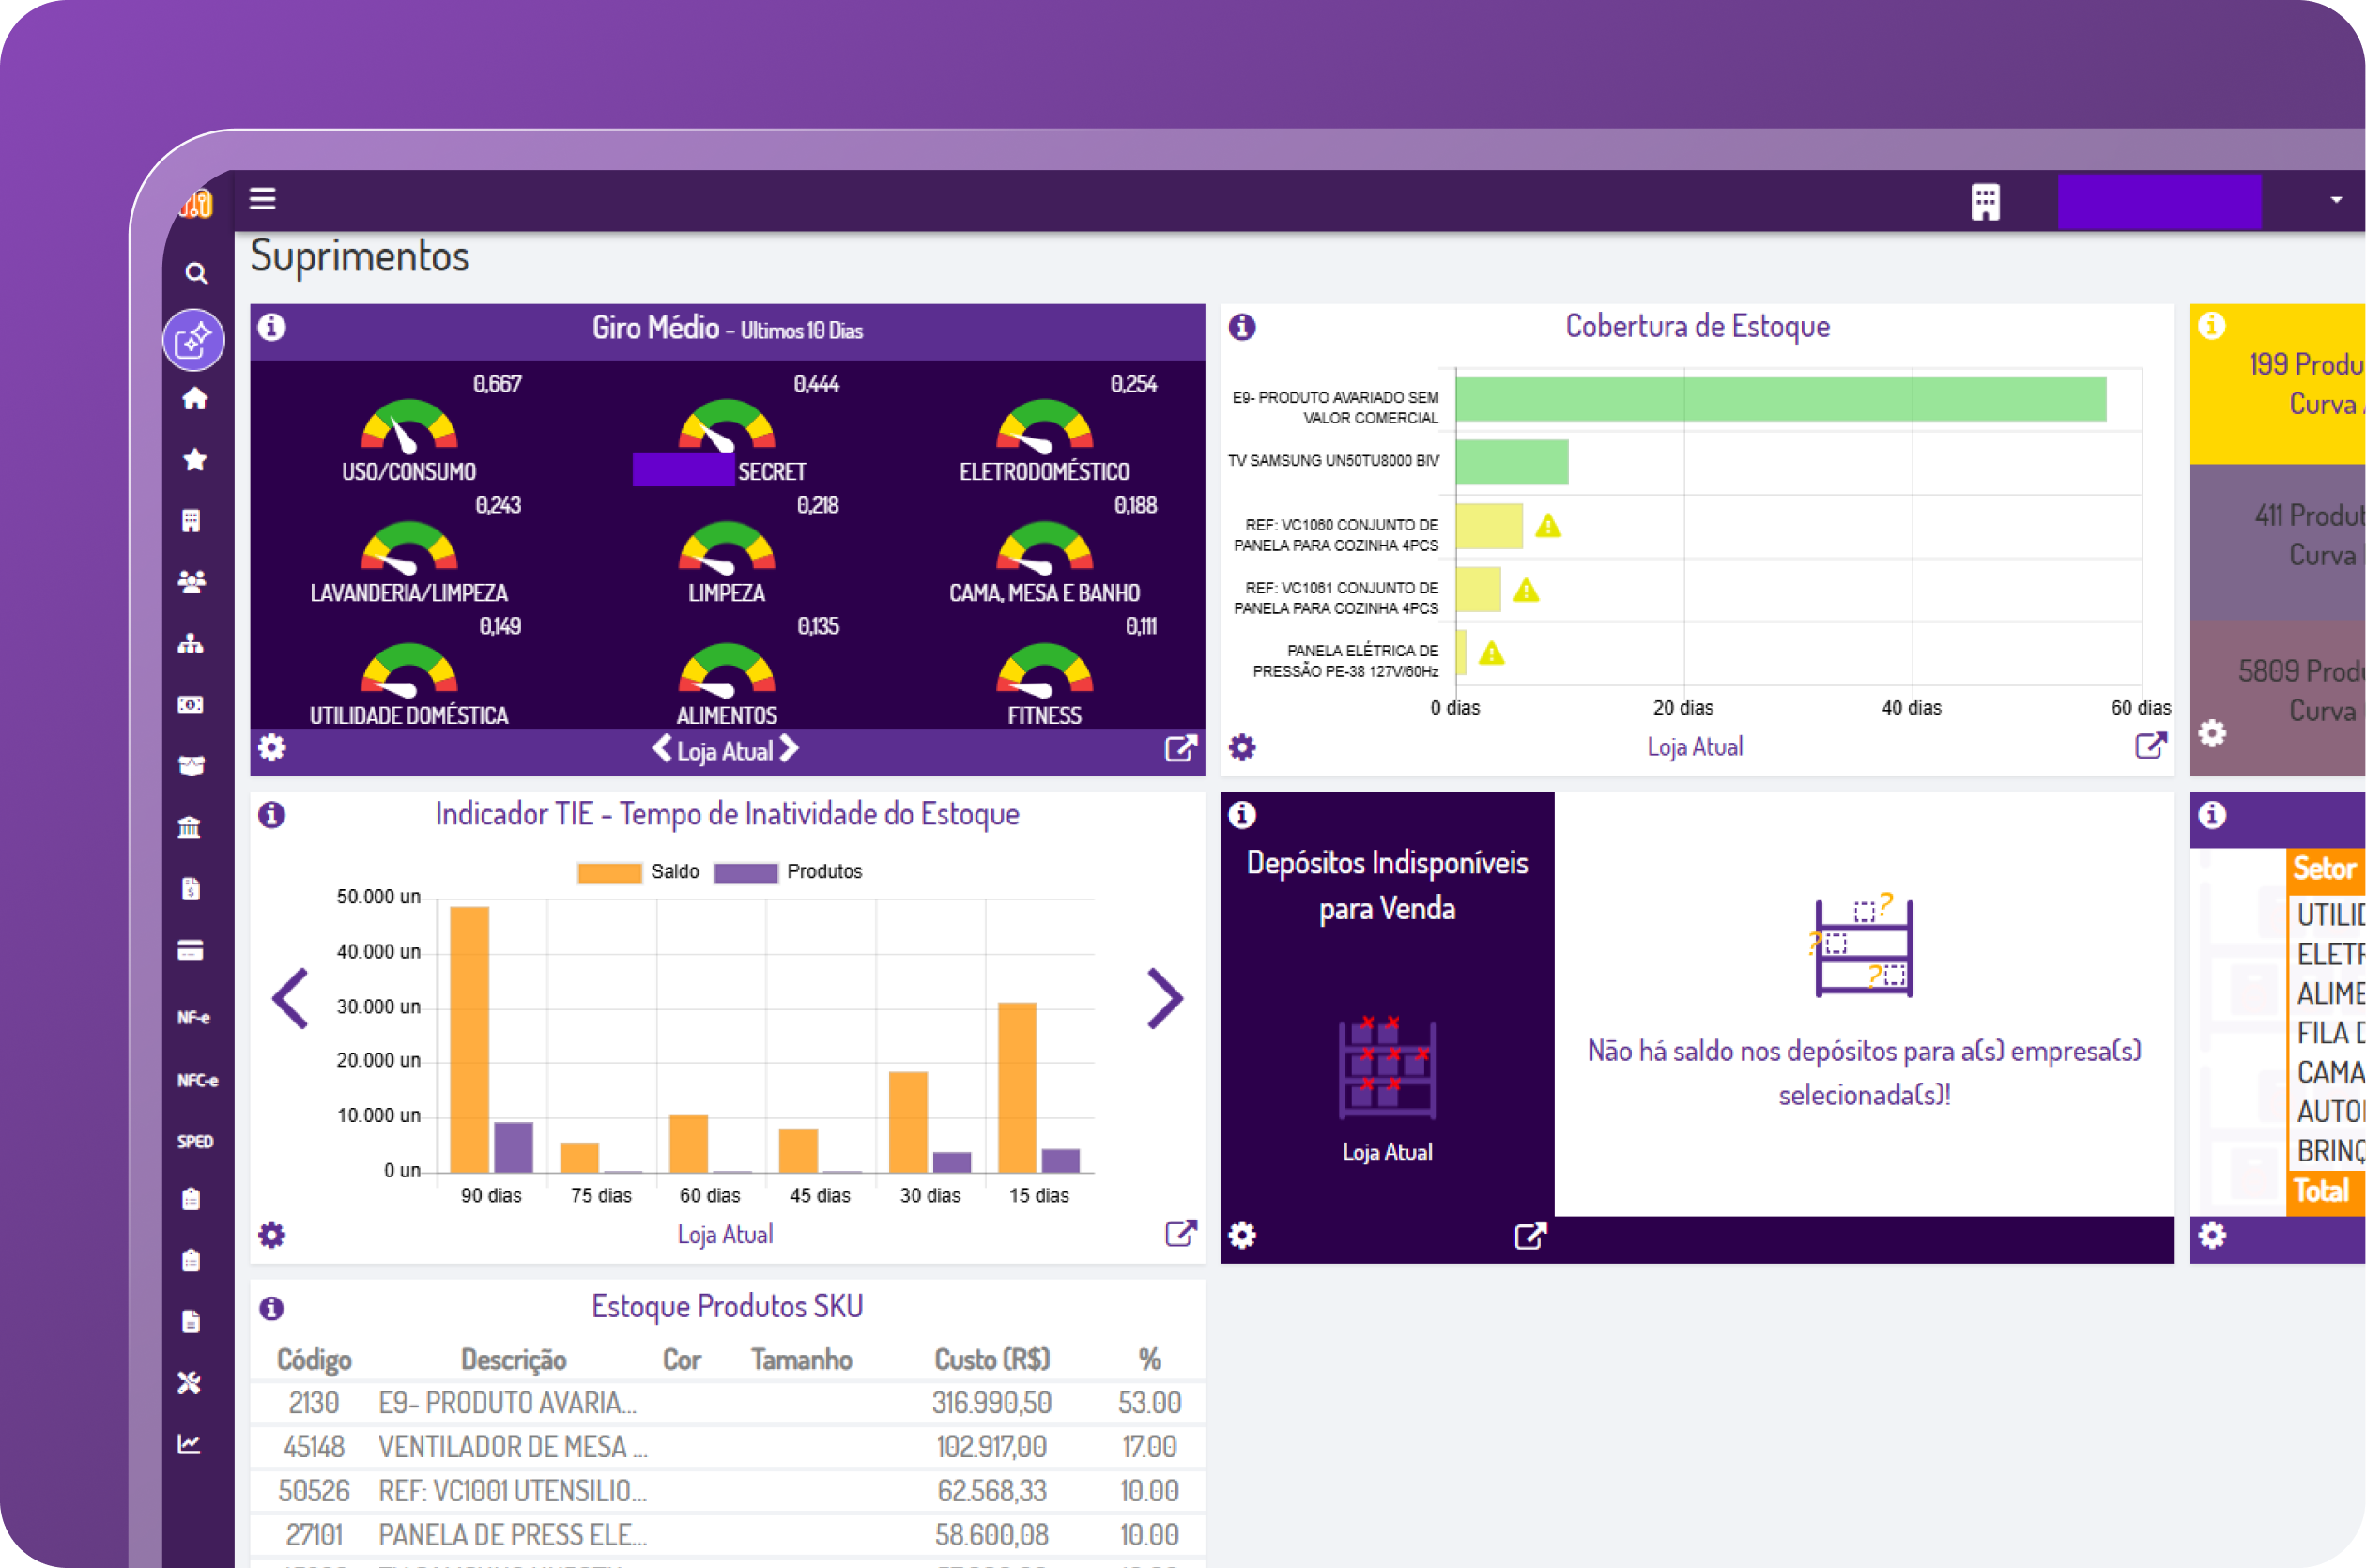Show info for Indicador TIE widget

[x=272, y=816]
